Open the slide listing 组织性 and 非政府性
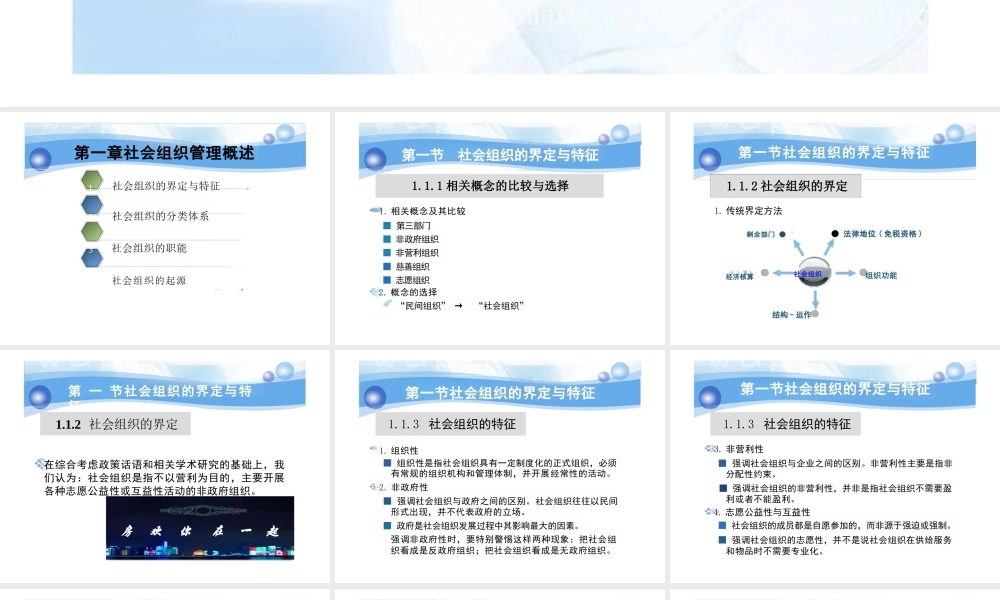 (499, 466)
